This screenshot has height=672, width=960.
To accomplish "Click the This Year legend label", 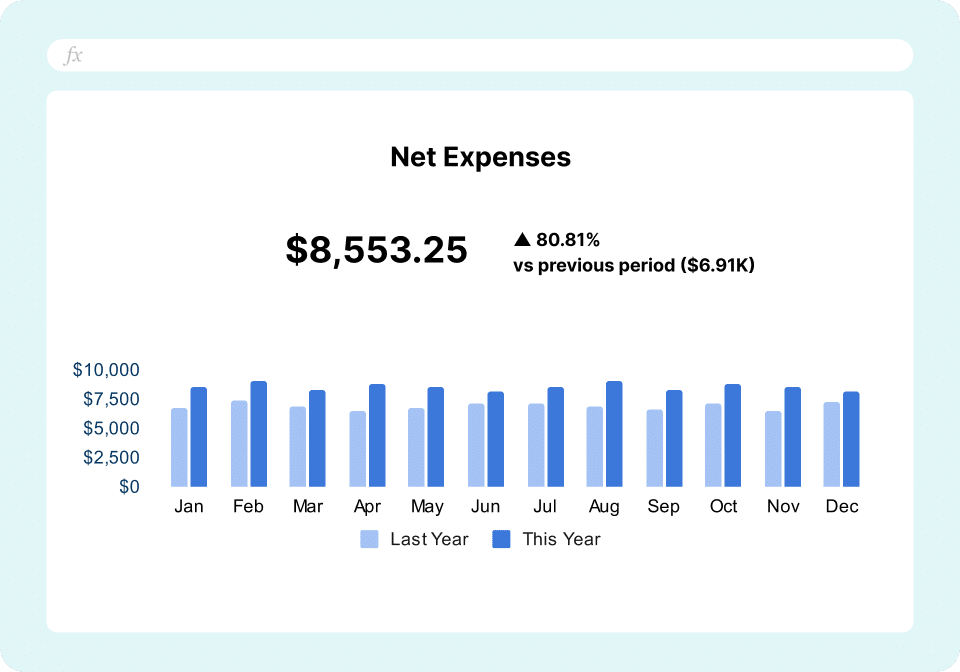I will pyautogui.click(x=561, y=539).
